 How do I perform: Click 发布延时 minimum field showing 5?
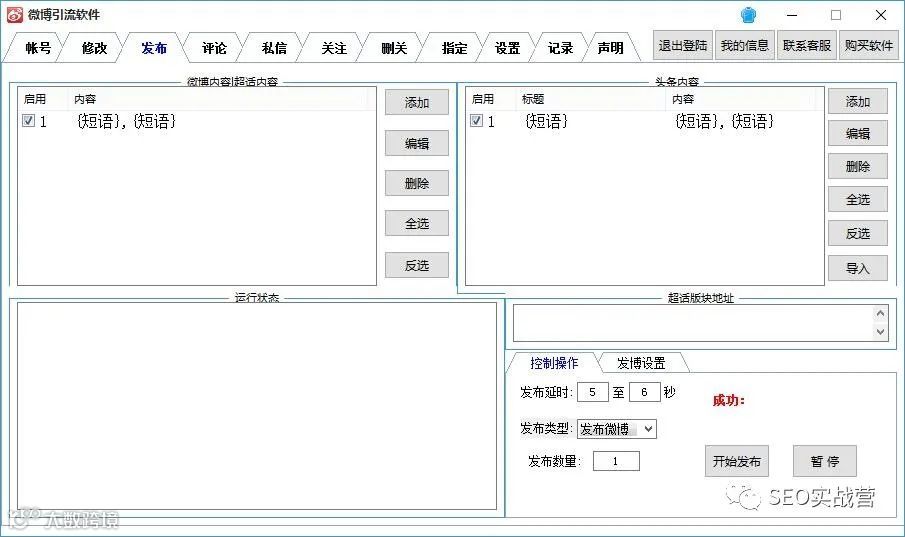tap(592, 392)
